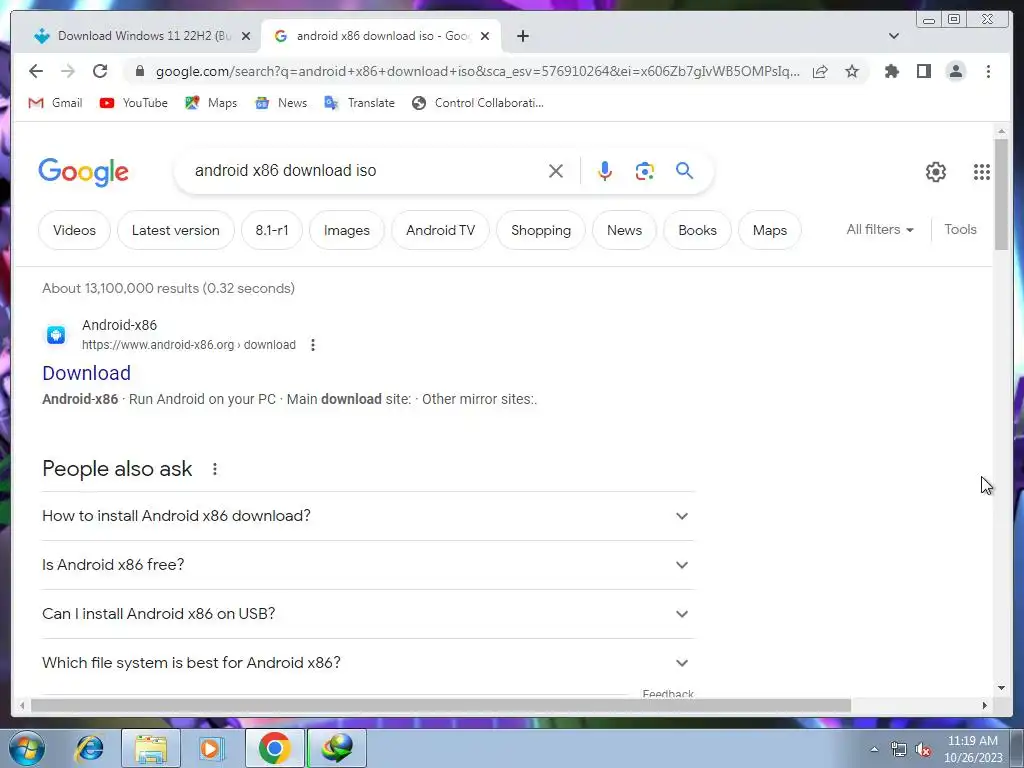Search by image with camera icon
Image resolution: width=1024 pixels, height=768 pixels.
(x=645, y=171)
